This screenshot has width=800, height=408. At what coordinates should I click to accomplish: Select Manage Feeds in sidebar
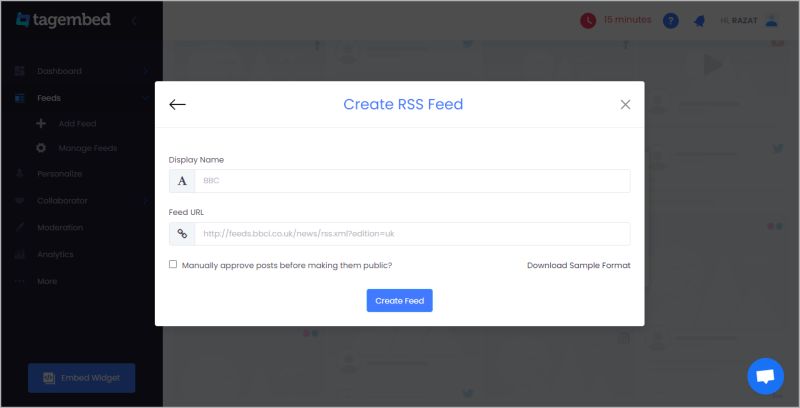[x=88, y=148]
